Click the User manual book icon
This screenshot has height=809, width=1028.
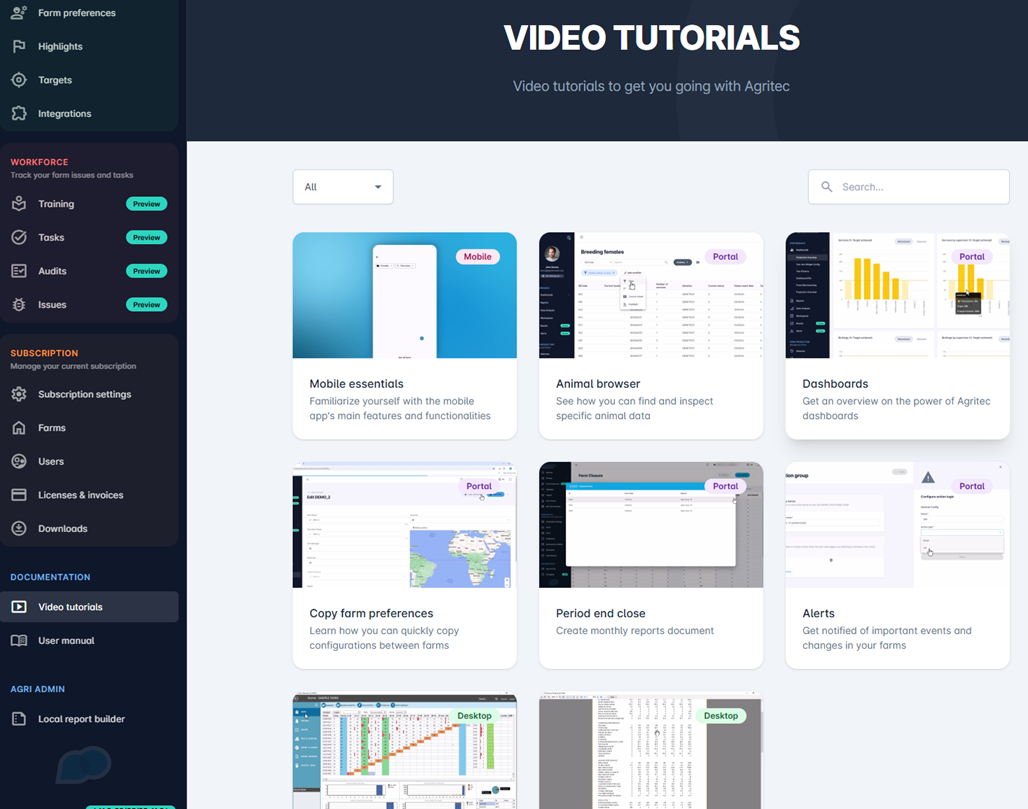click(19, 641)
